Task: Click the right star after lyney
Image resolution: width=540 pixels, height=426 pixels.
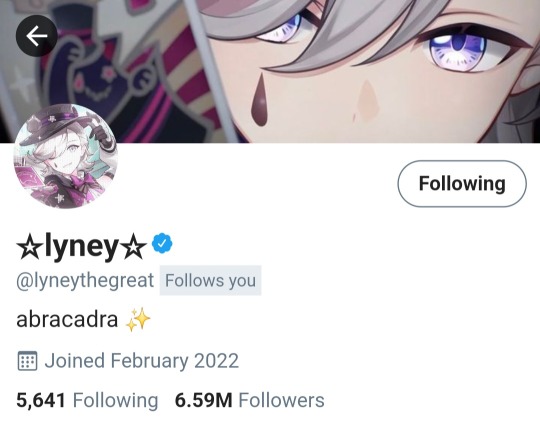Action: (134, 247)
